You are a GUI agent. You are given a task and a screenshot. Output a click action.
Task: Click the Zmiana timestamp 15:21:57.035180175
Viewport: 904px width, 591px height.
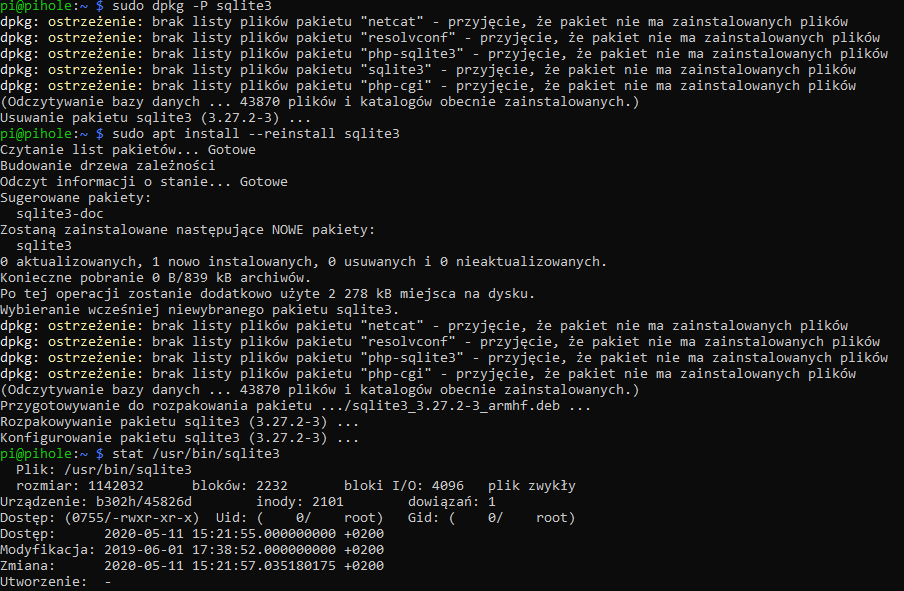coord(263,566)
